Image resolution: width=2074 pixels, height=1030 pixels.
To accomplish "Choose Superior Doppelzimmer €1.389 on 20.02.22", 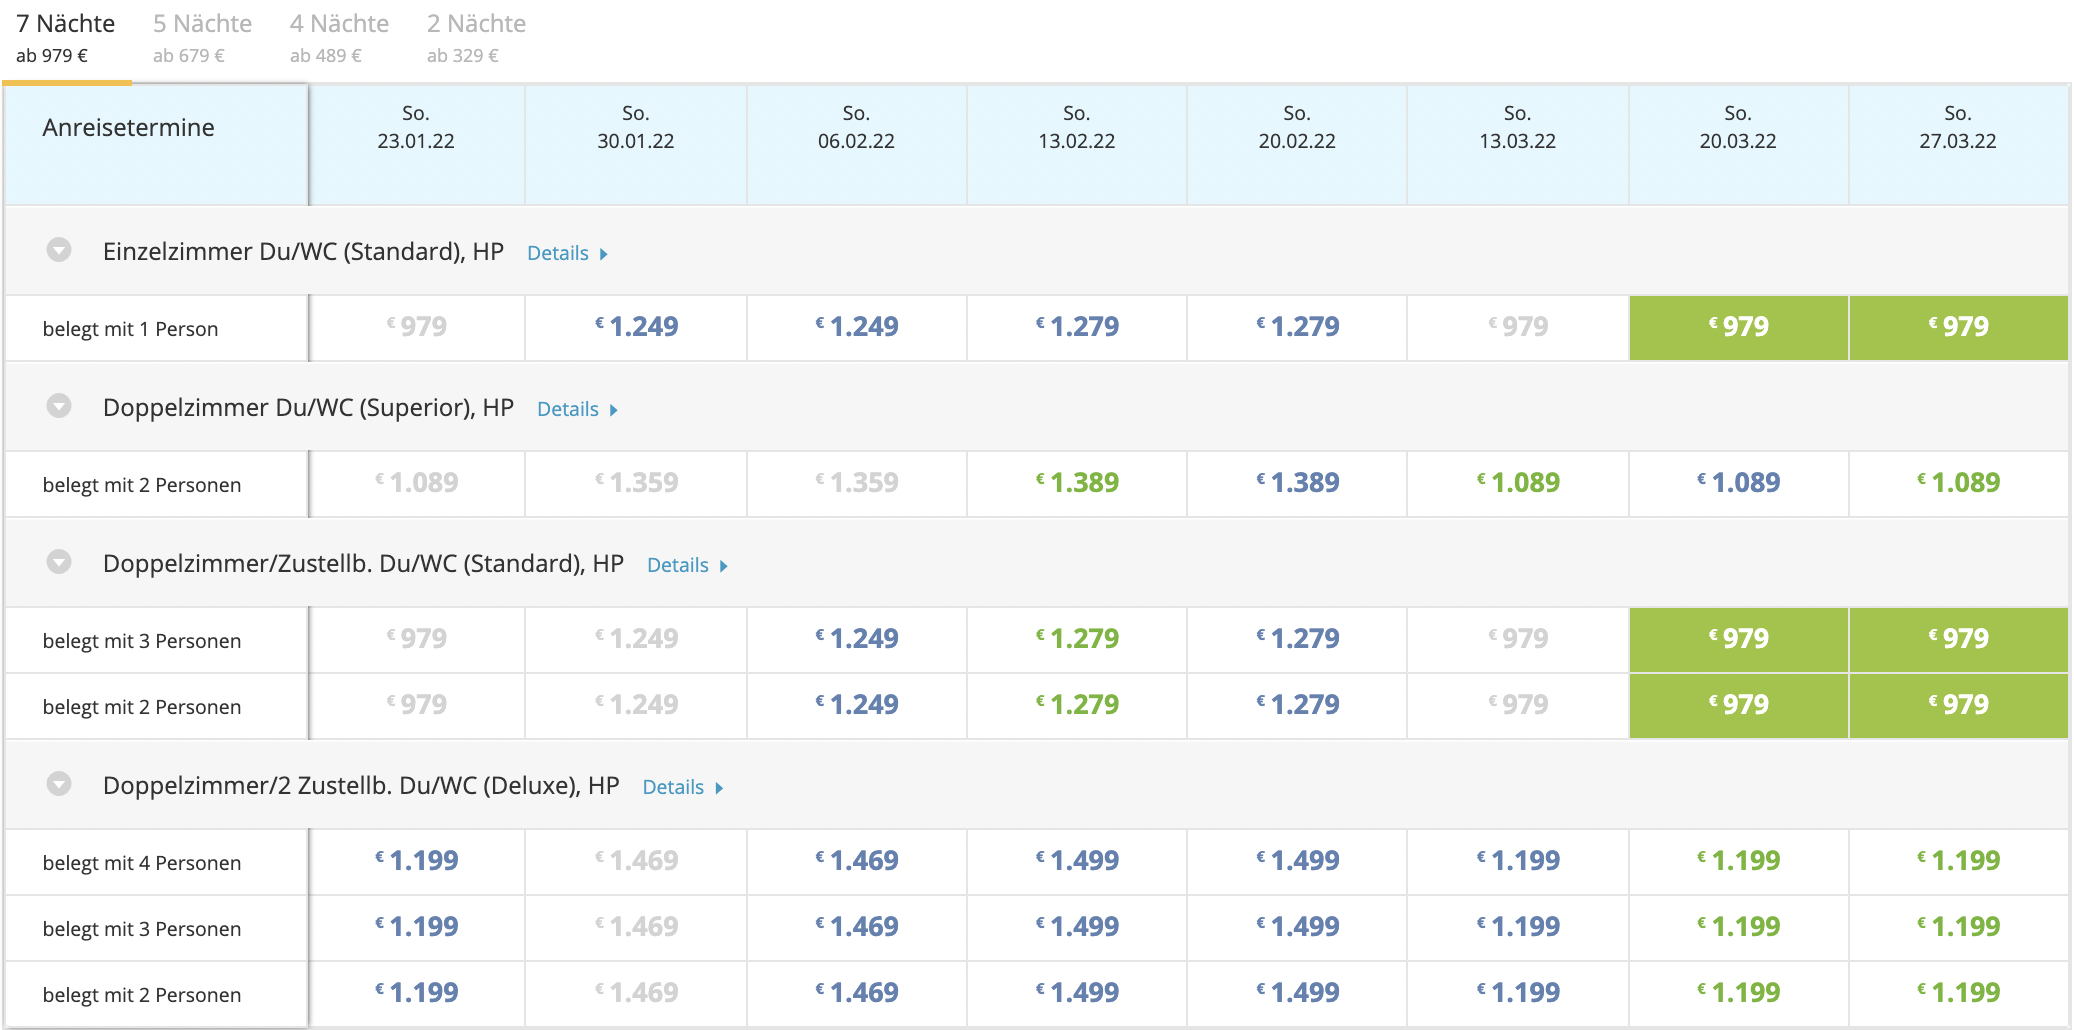I will pos(1297,483).
